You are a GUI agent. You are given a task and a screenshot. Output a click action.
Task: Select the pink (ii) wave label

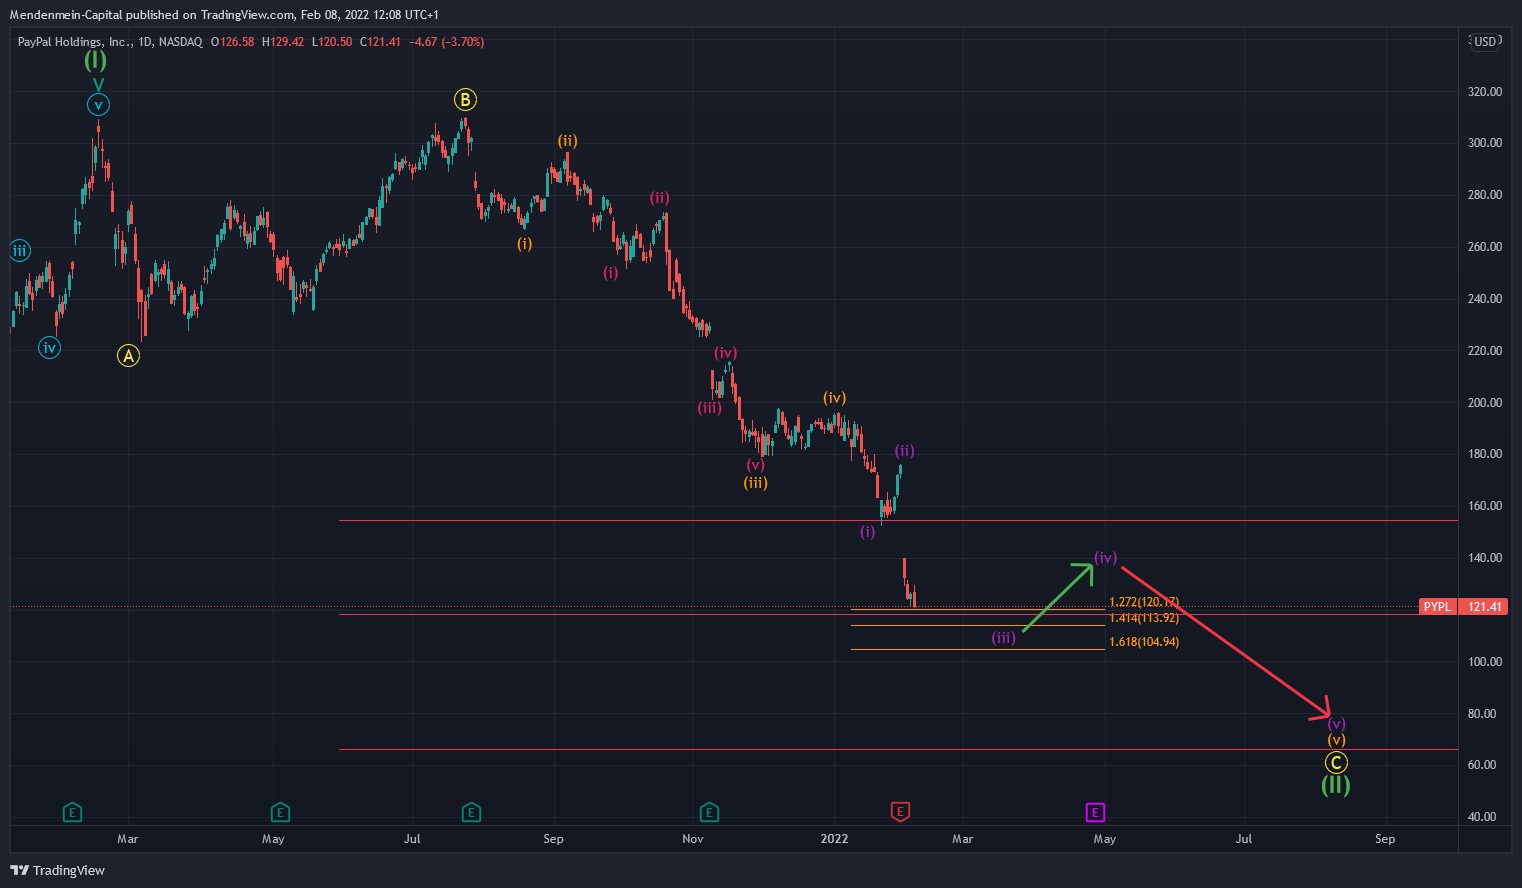click(660, 198)
